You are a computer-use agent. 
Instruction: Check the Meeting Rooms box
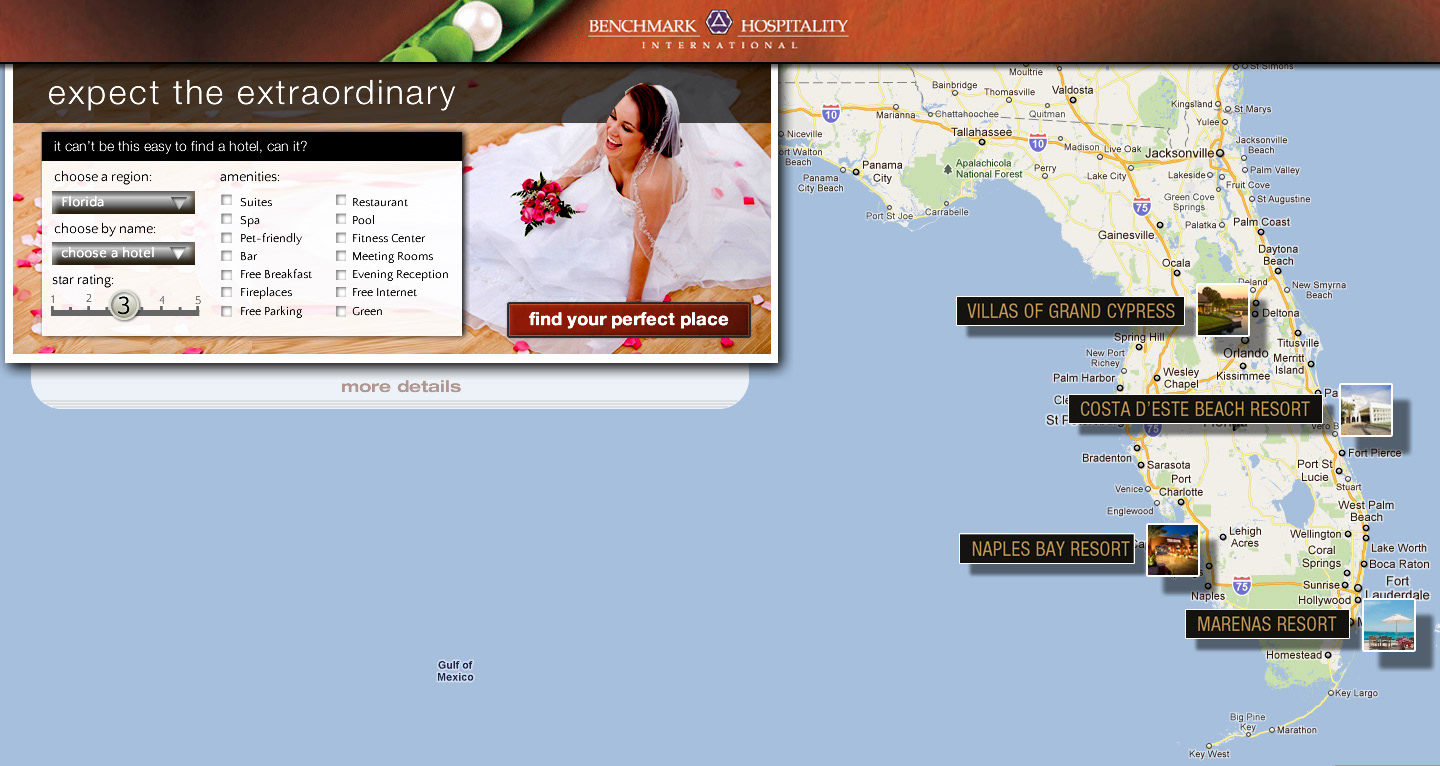click(341, 255)
